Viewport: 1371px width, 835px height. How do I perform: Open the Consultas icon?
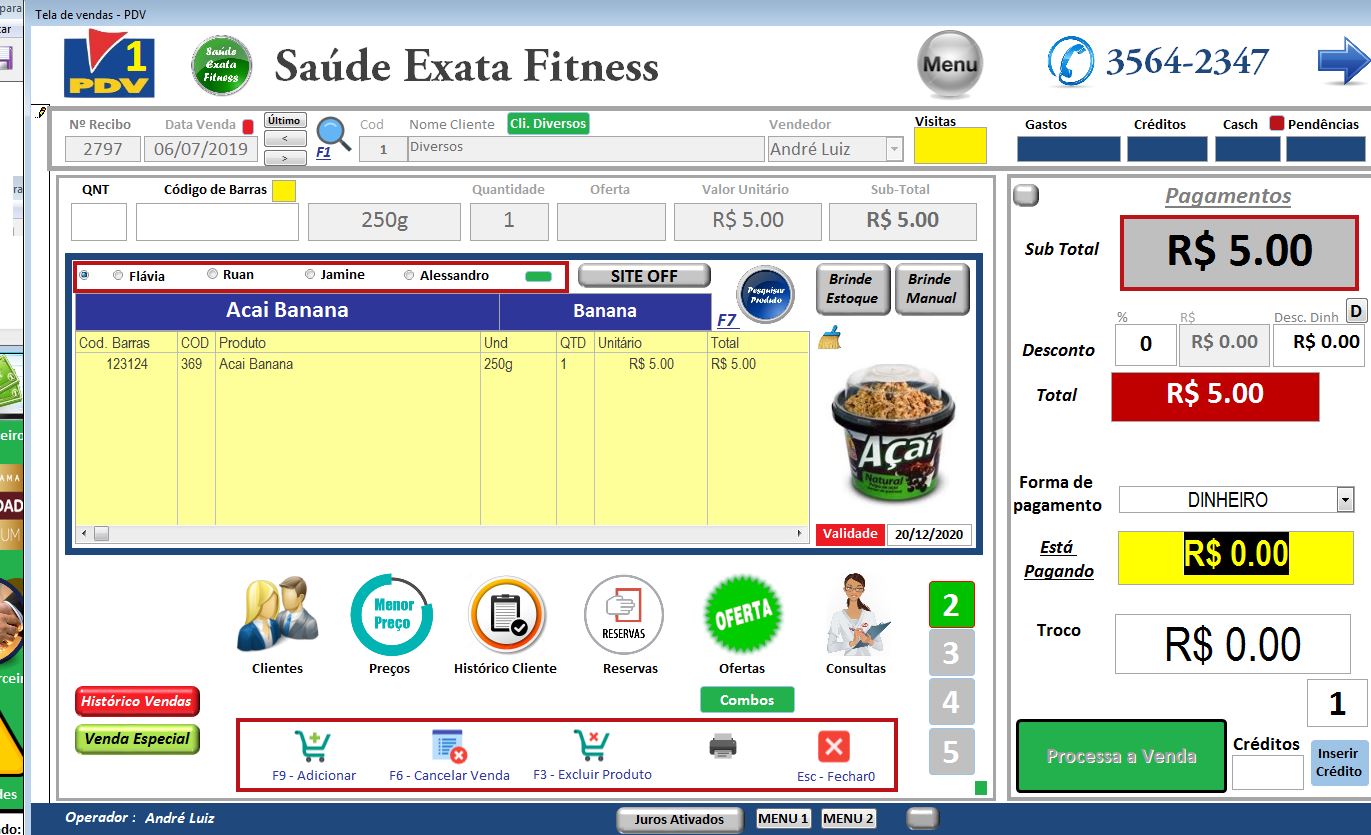(x=856, y=614)
